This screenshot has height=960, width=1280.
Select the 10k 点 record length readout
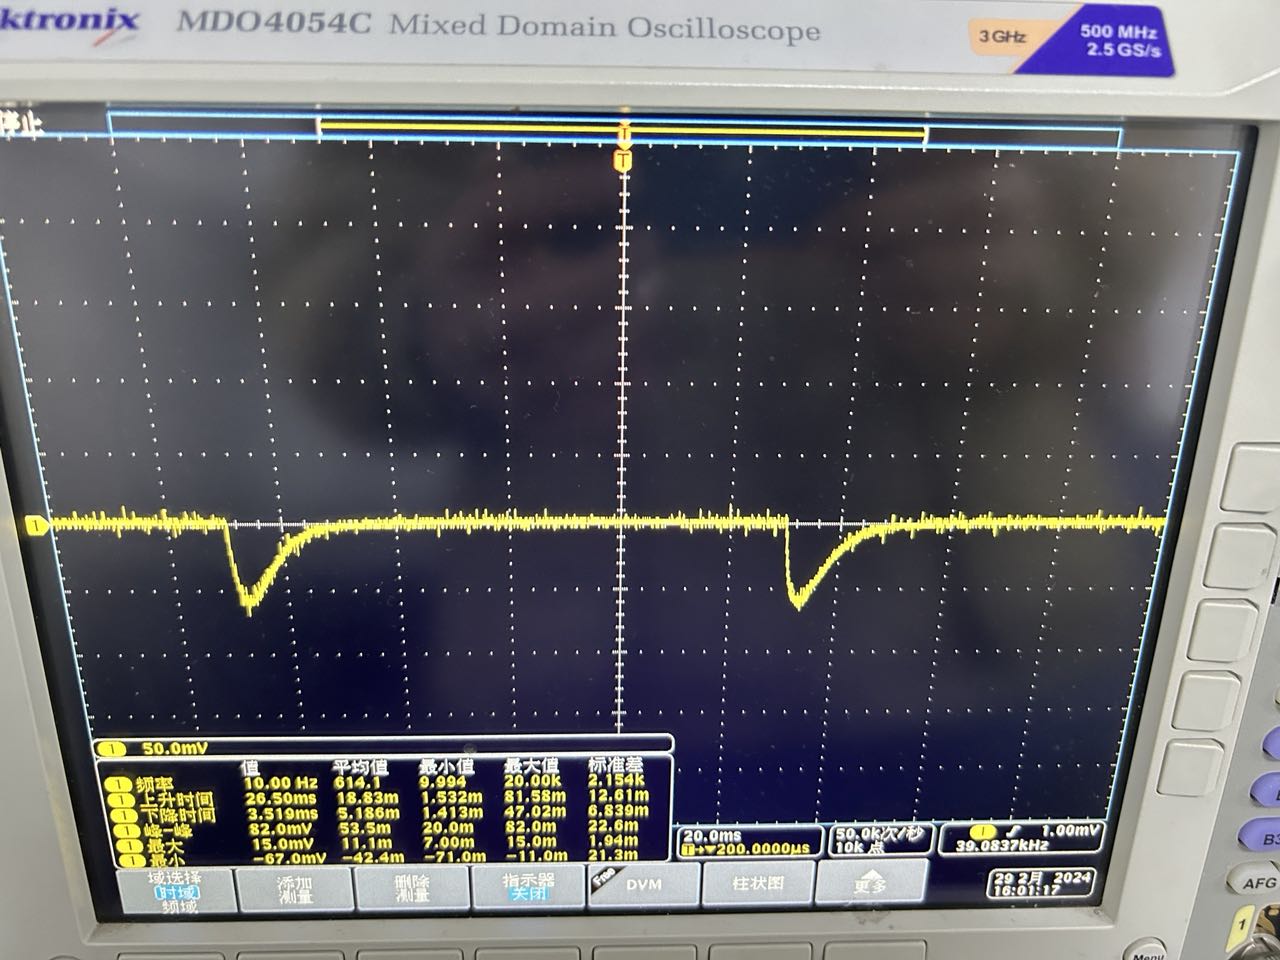[862, 847]
